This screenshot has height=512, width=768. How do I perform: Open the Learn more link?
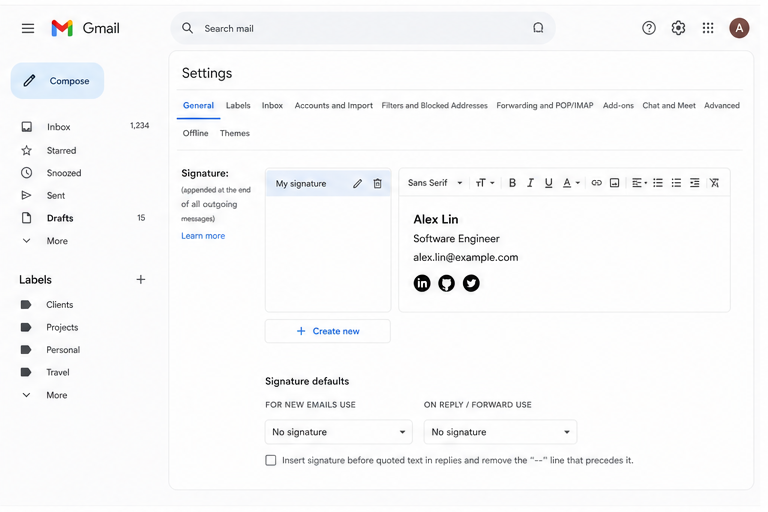point(203,236)
